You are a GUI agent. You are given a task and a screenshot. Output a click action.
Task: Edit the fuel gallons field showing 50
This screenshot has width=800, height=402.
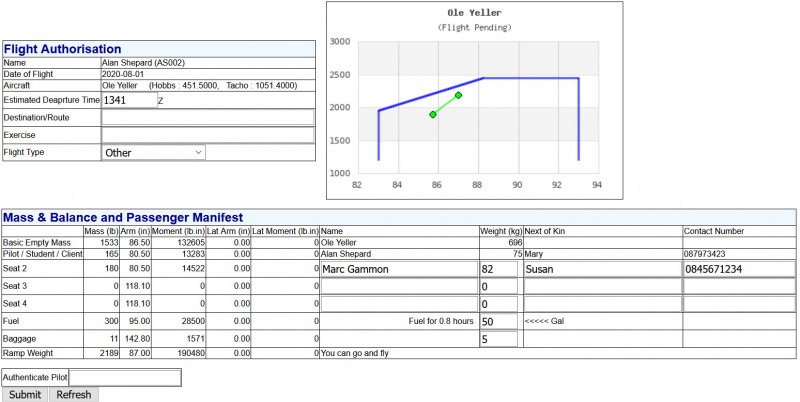[x=499, y=321]
